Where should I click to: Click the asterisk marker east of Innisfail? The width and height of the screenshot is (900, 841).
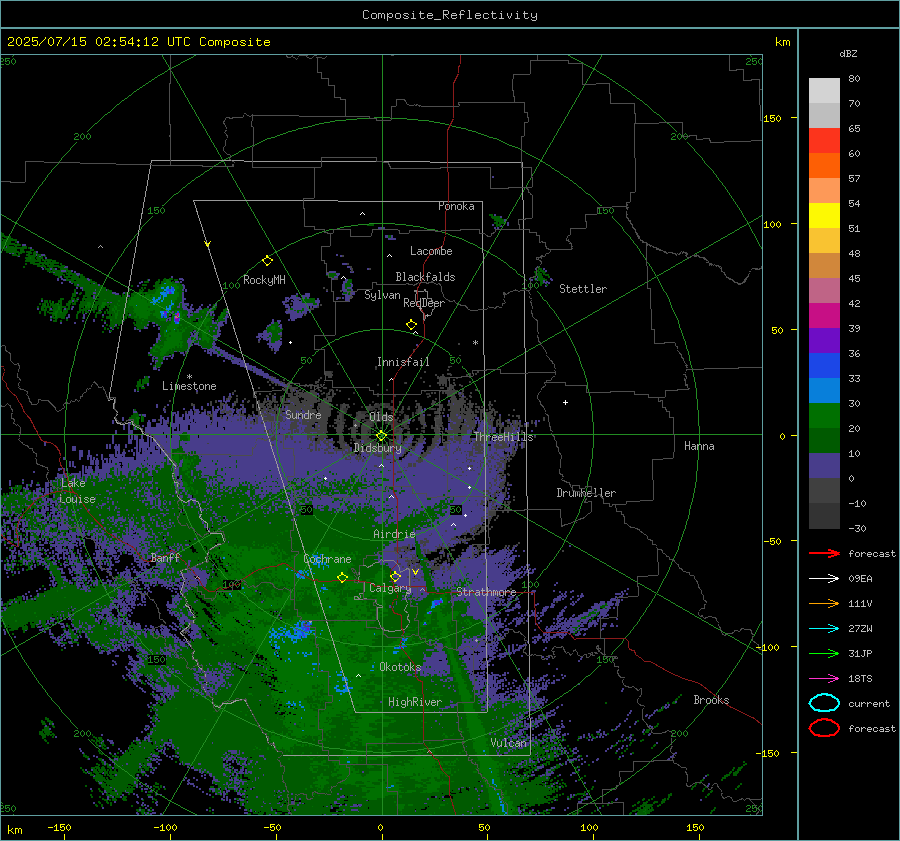475,343
